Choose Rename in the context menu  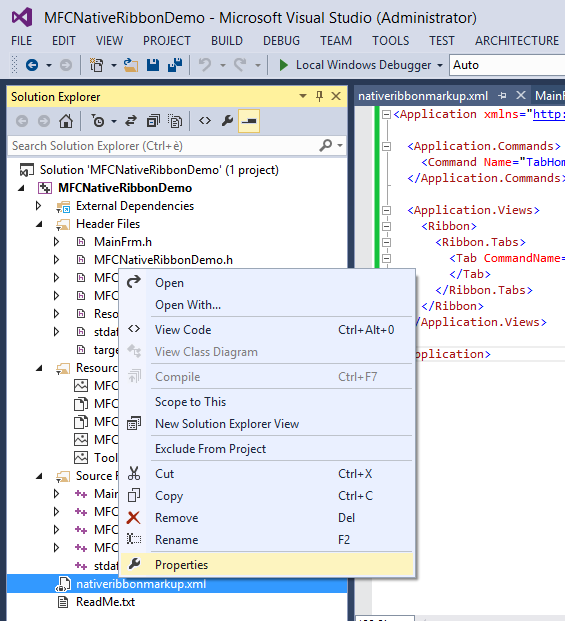[x=267, y=540]
